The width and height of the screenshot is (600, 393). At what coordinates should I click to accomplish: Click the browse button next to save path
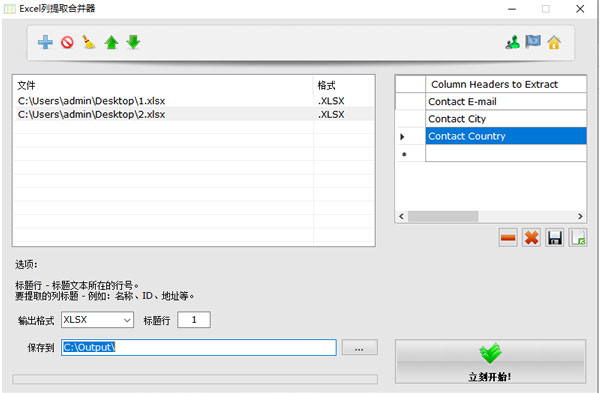(359, 347)
